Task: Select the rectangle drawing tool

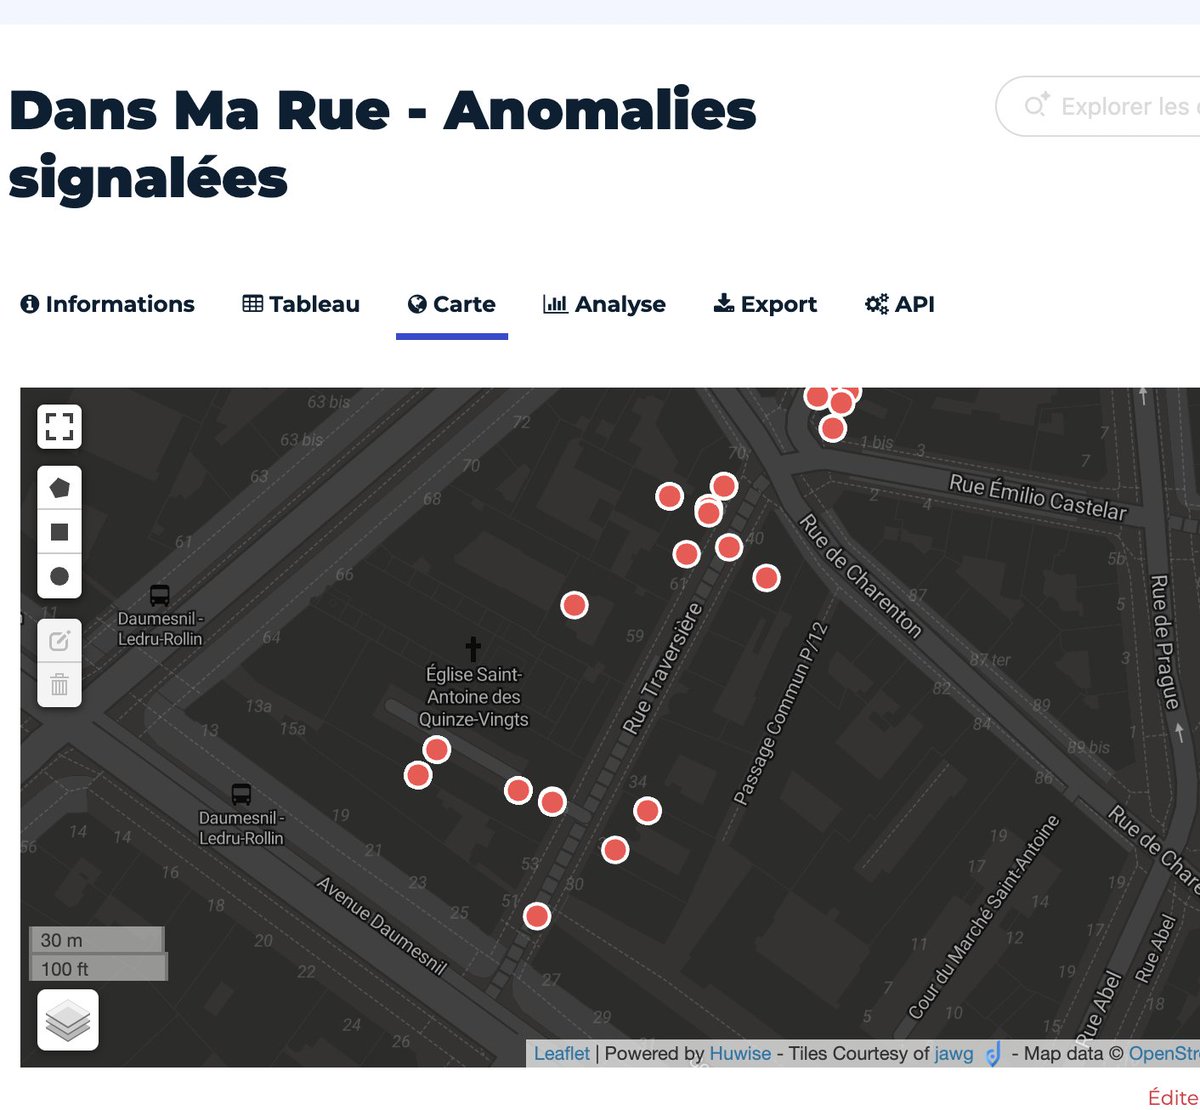Action: tap(59, 531)
